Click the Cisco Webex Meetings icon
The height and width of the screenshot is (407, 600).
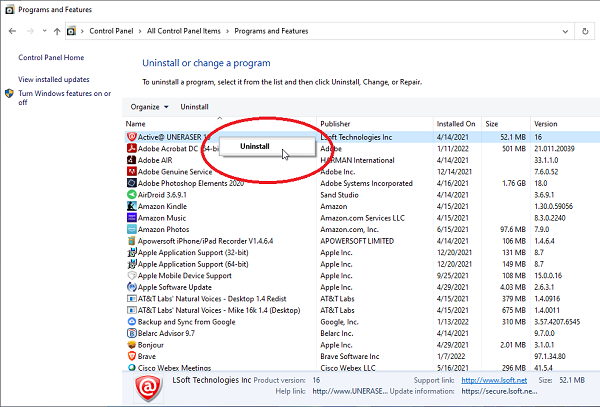[132, 368]
